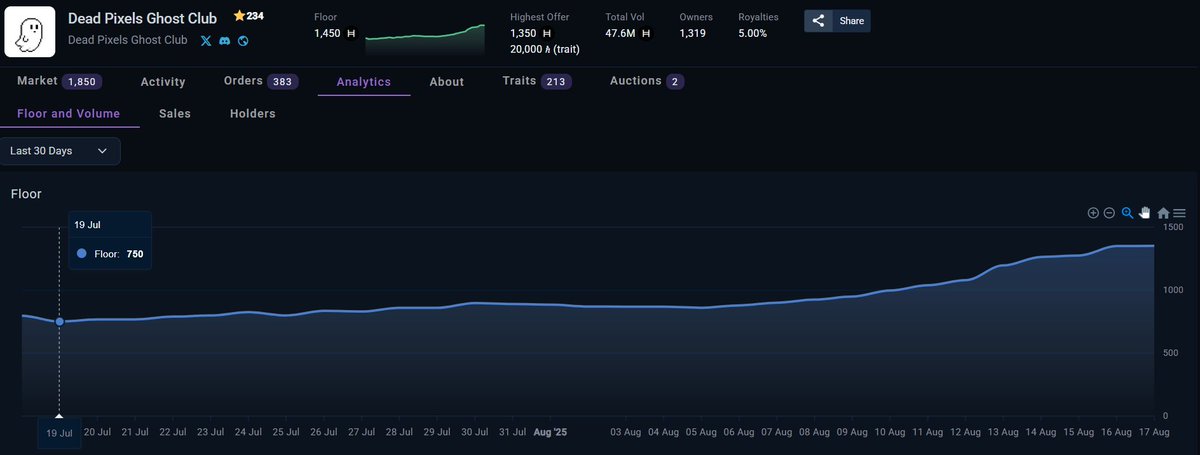The image size is (1200, 455).
Task: Reset chart zoom with home icon
Action: click(x=1163, y=213)
